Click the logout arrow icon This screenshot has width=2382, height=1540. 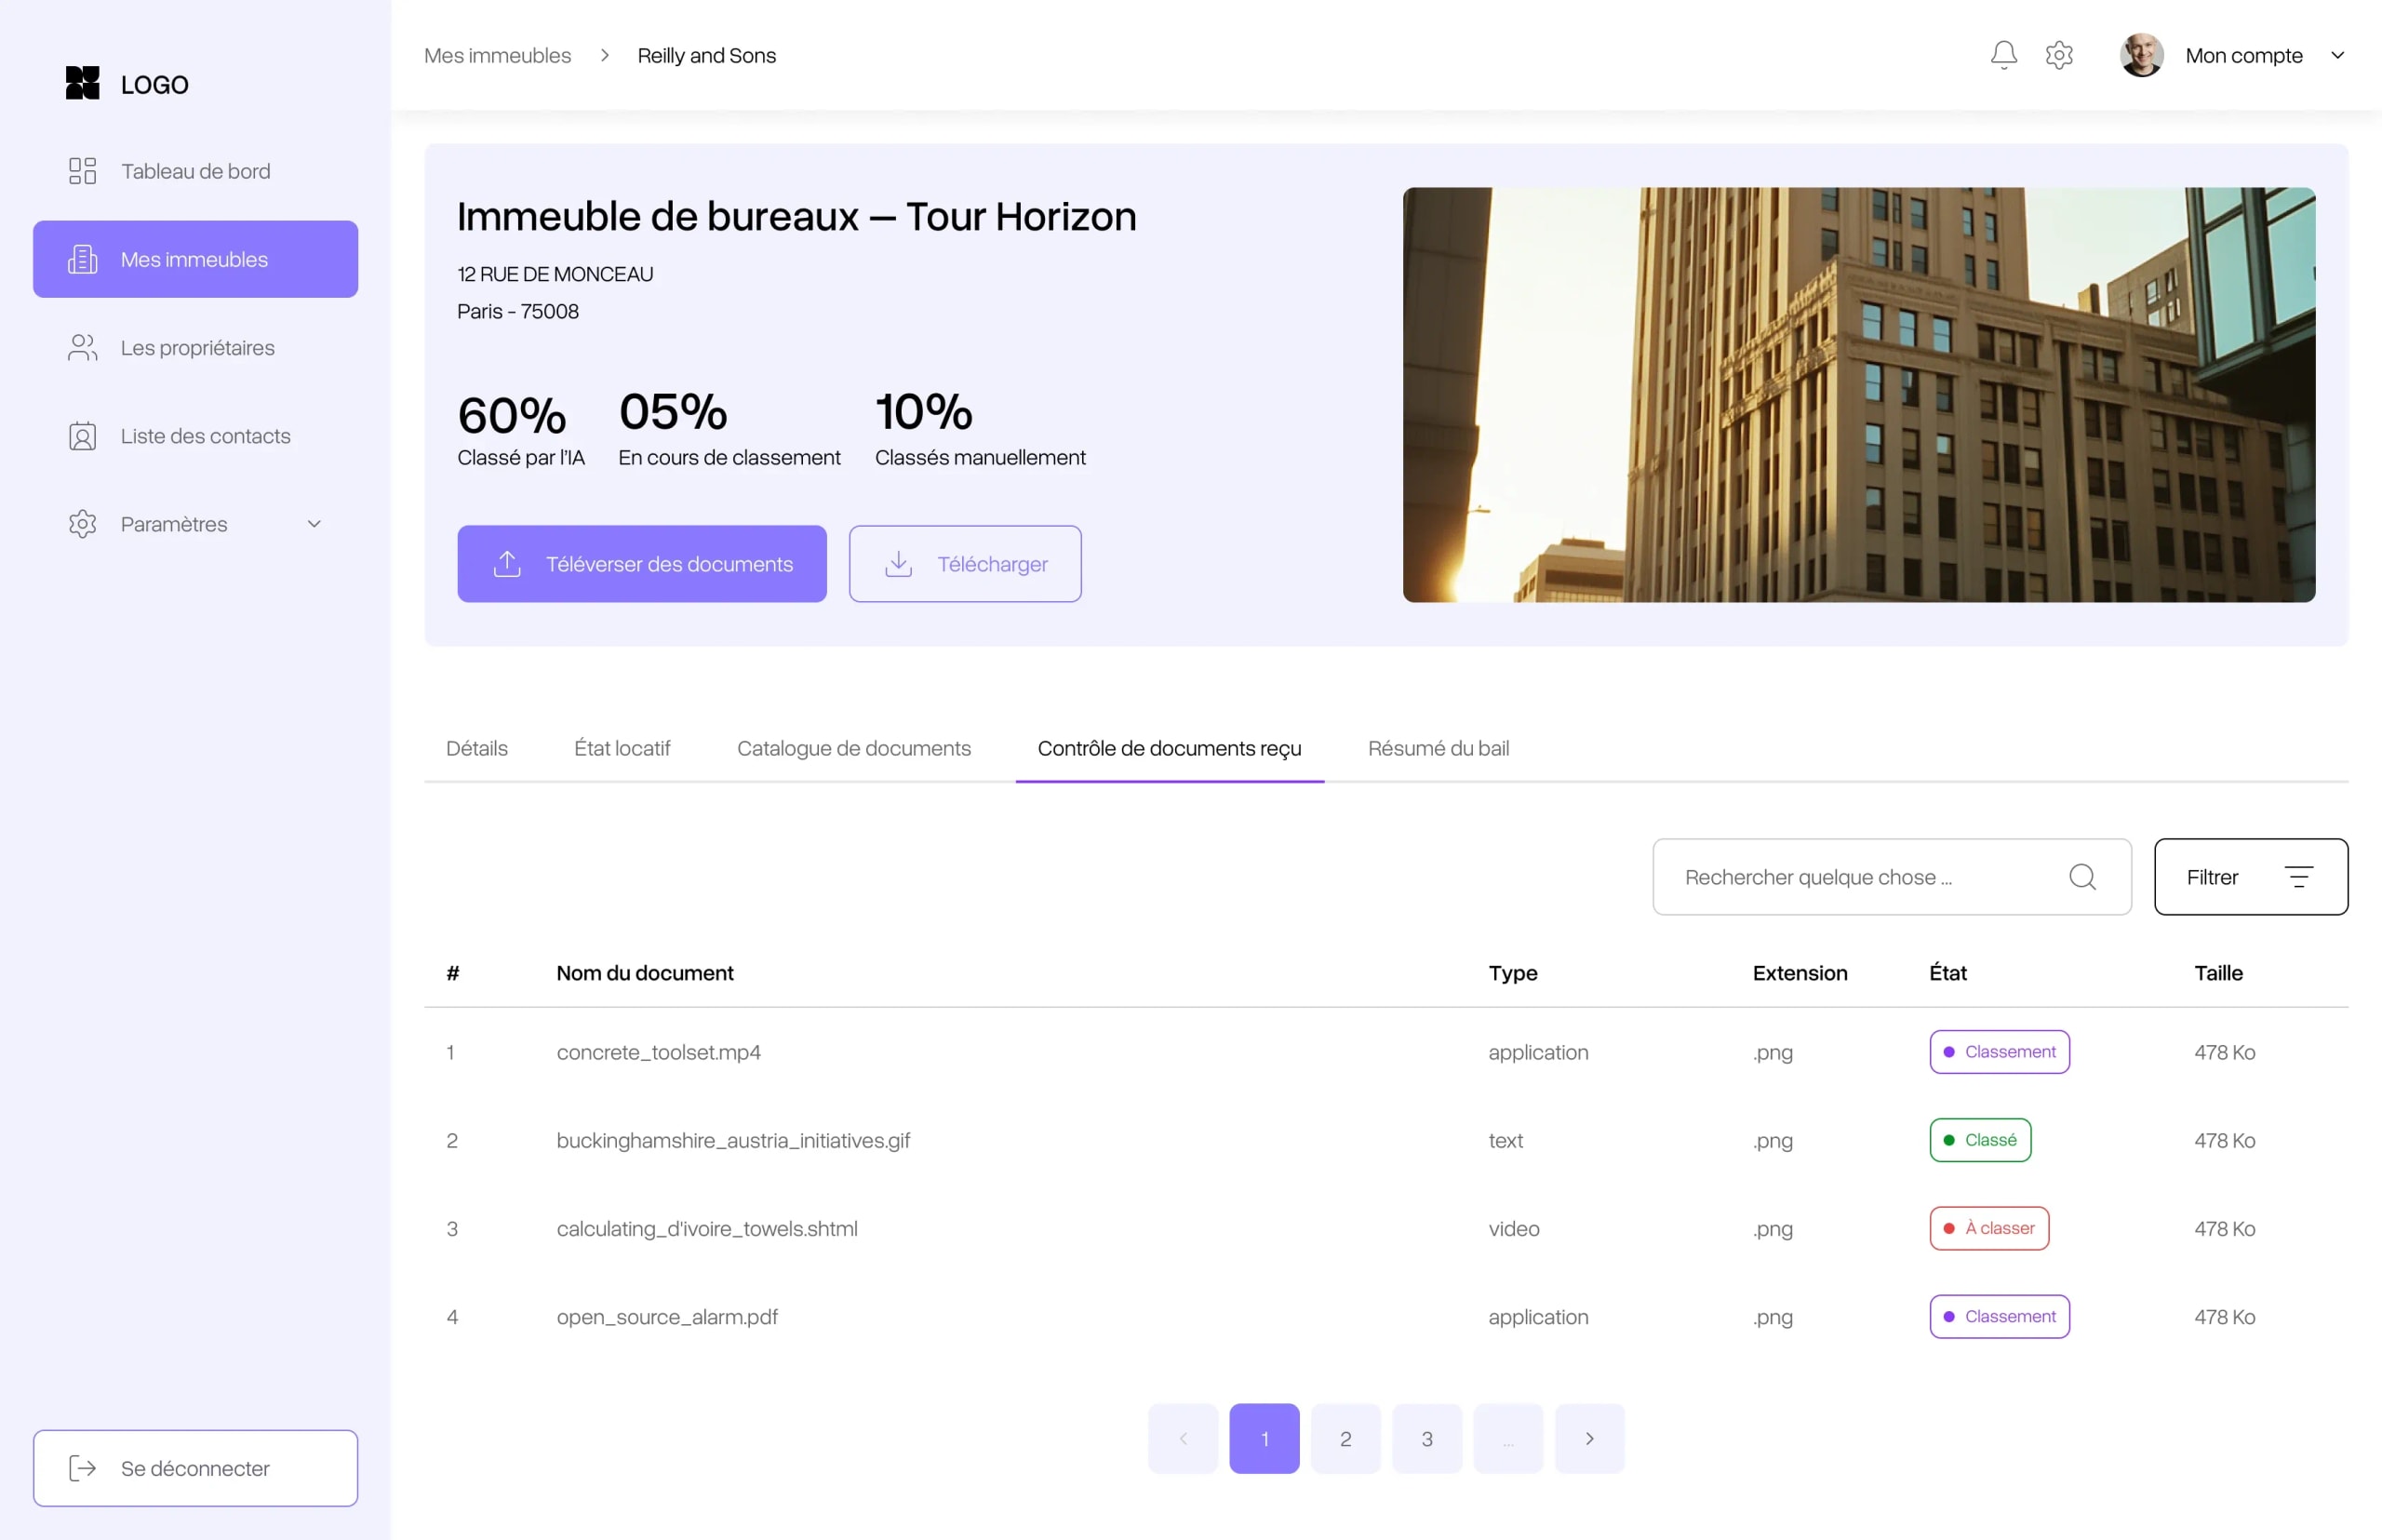(x=82, y=1468)
